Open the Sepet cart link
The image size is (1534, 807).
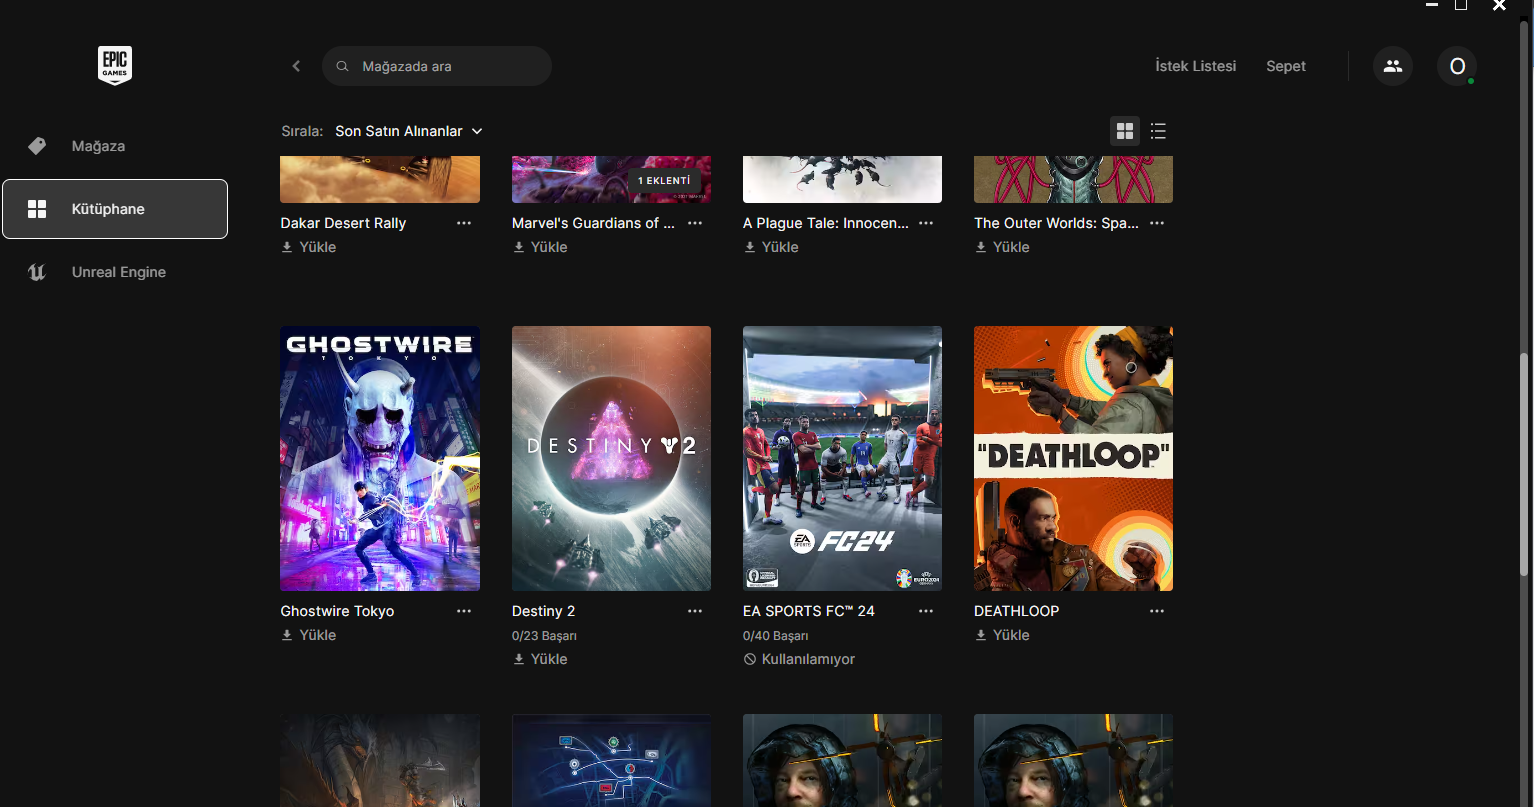(1286, 66)
